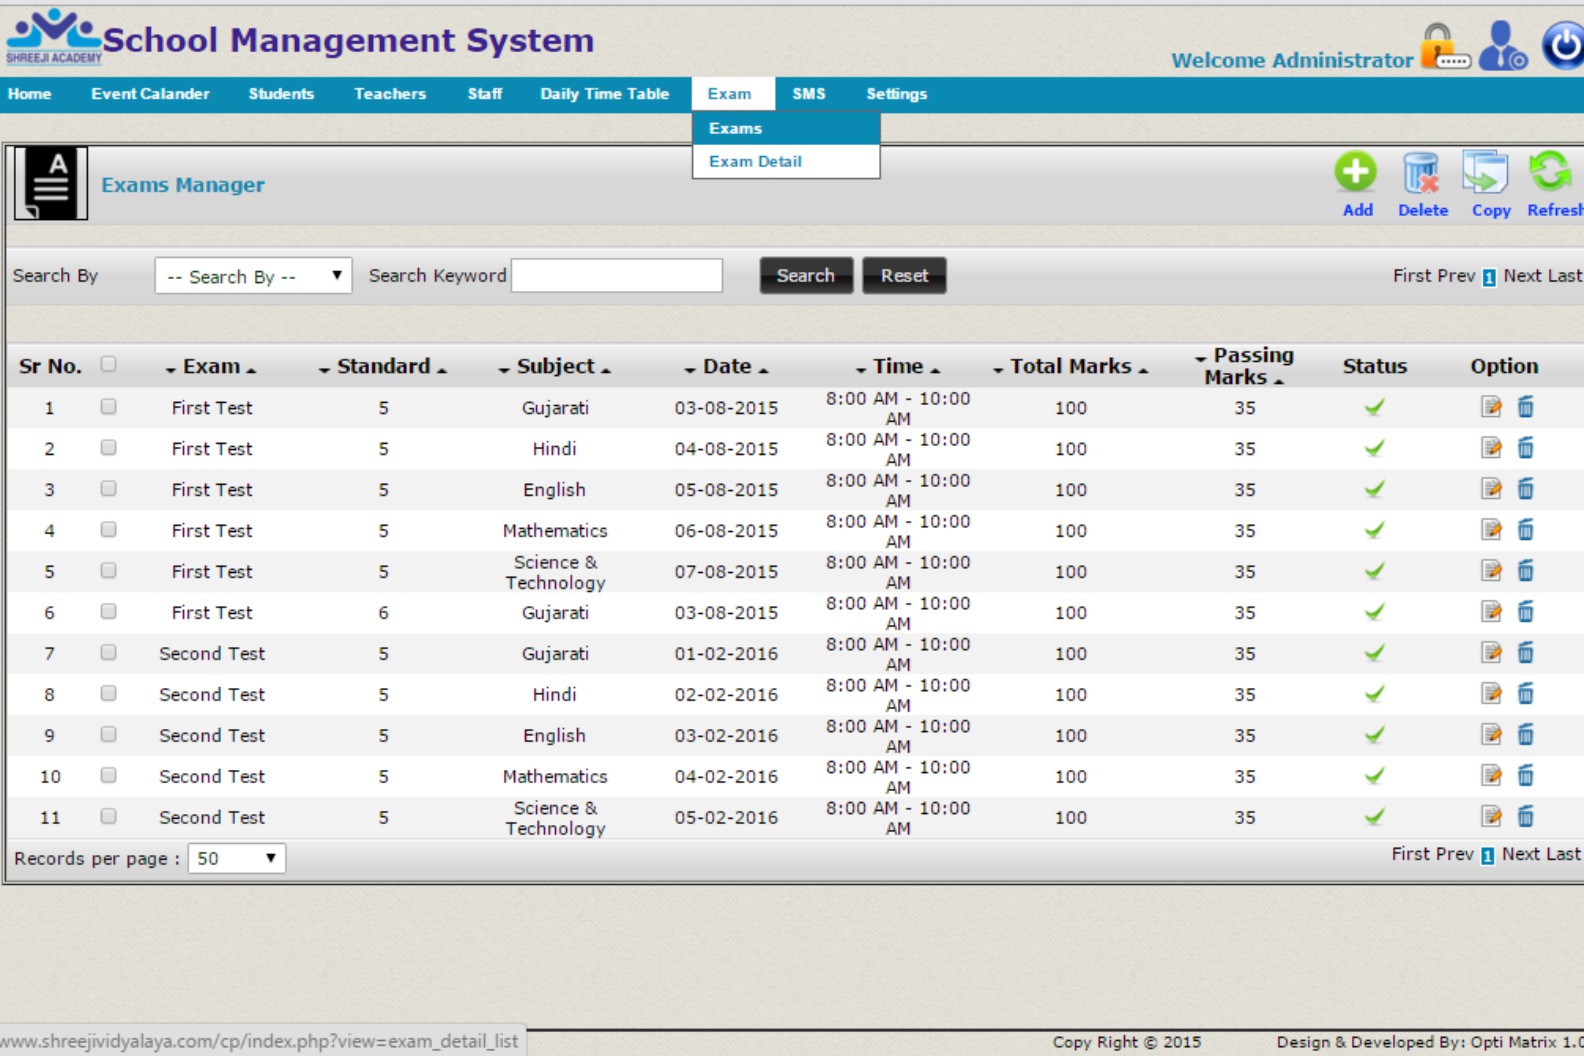The width and height of the screenshot is (1584, 1056).
Task: Check the checkbox for row 5
Action: coord(108,570)
